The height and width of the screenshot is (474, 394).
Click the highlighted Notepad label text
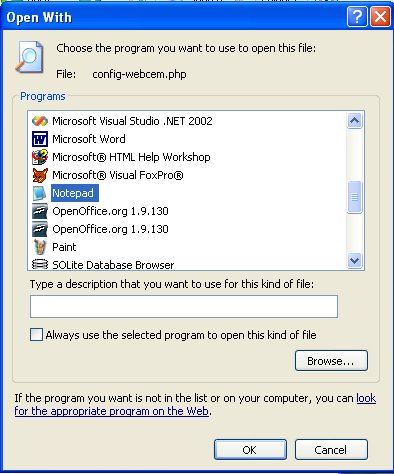(73, 193)
